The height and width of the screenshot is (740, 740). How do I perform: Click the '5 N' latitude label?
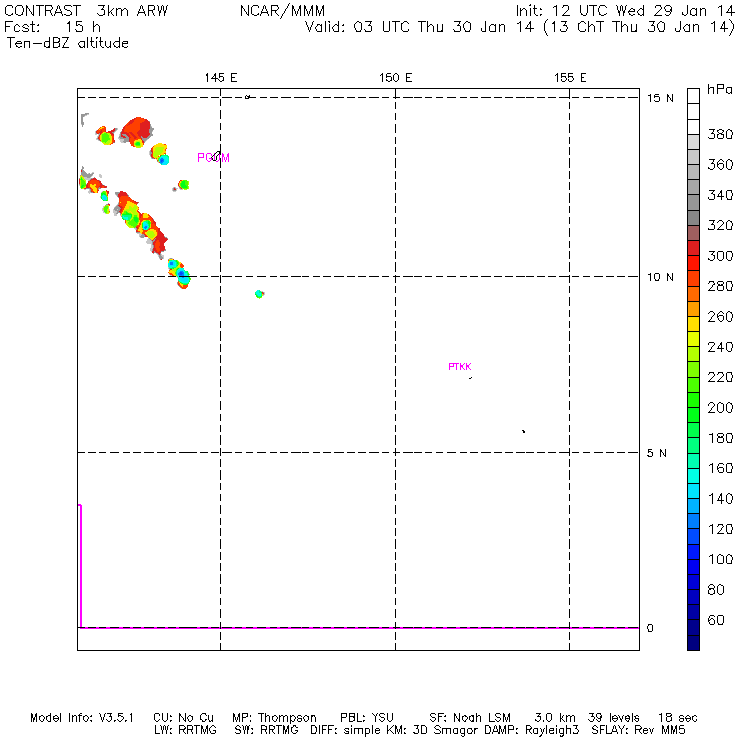[x=656, y=453]
